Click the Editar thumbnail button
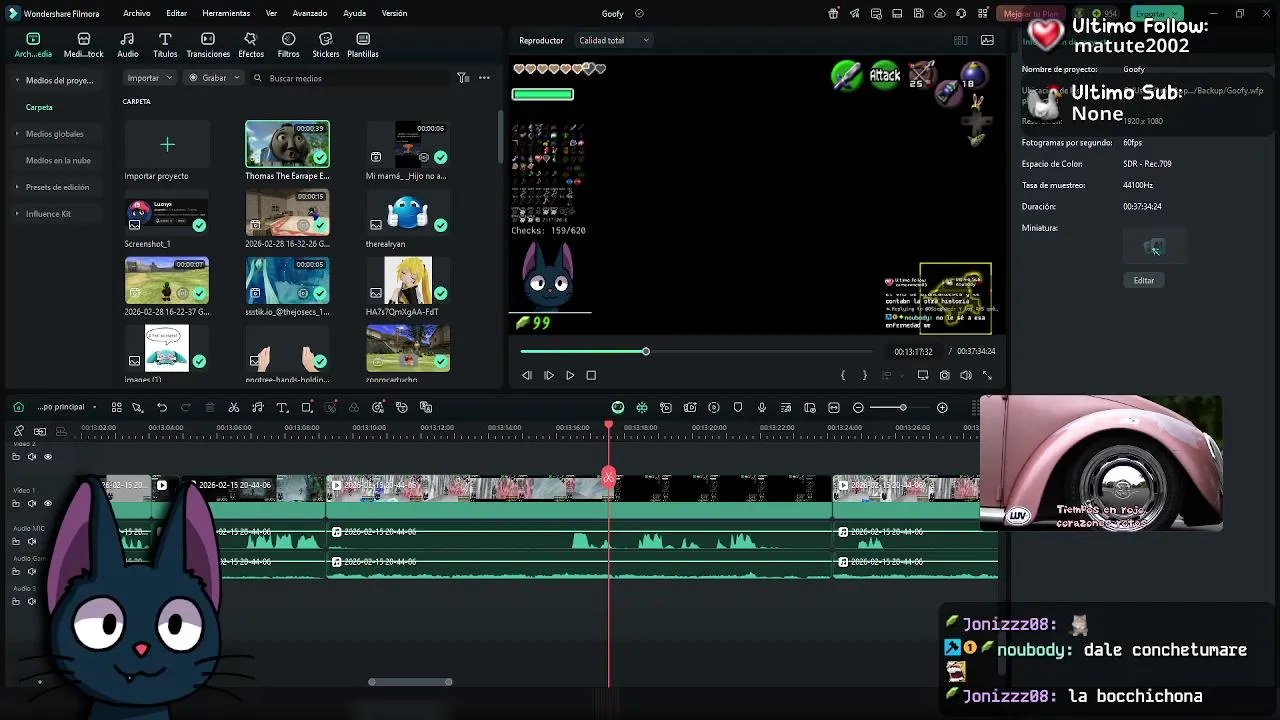The width and height of the screenshot is (1280, 720). [x=1144, y=281]
